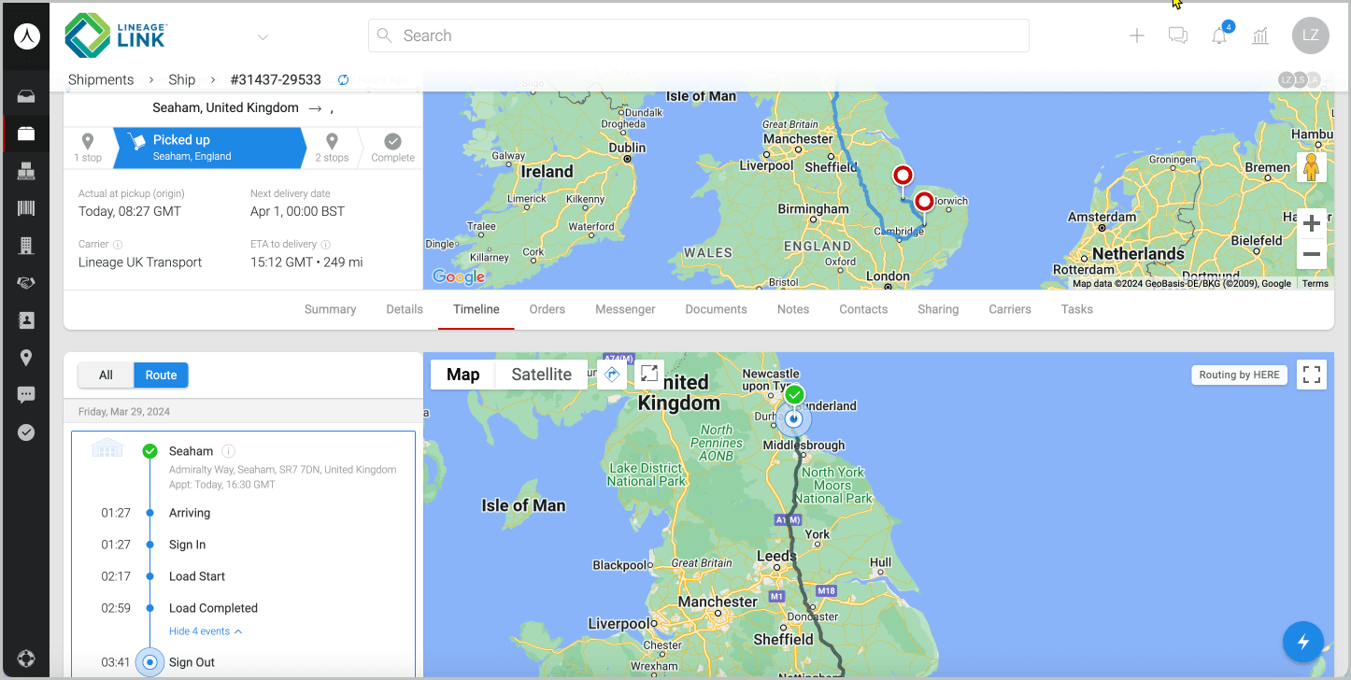Click in the Search field
This screenshot has width=1351, height=680.
click(698, 36)
